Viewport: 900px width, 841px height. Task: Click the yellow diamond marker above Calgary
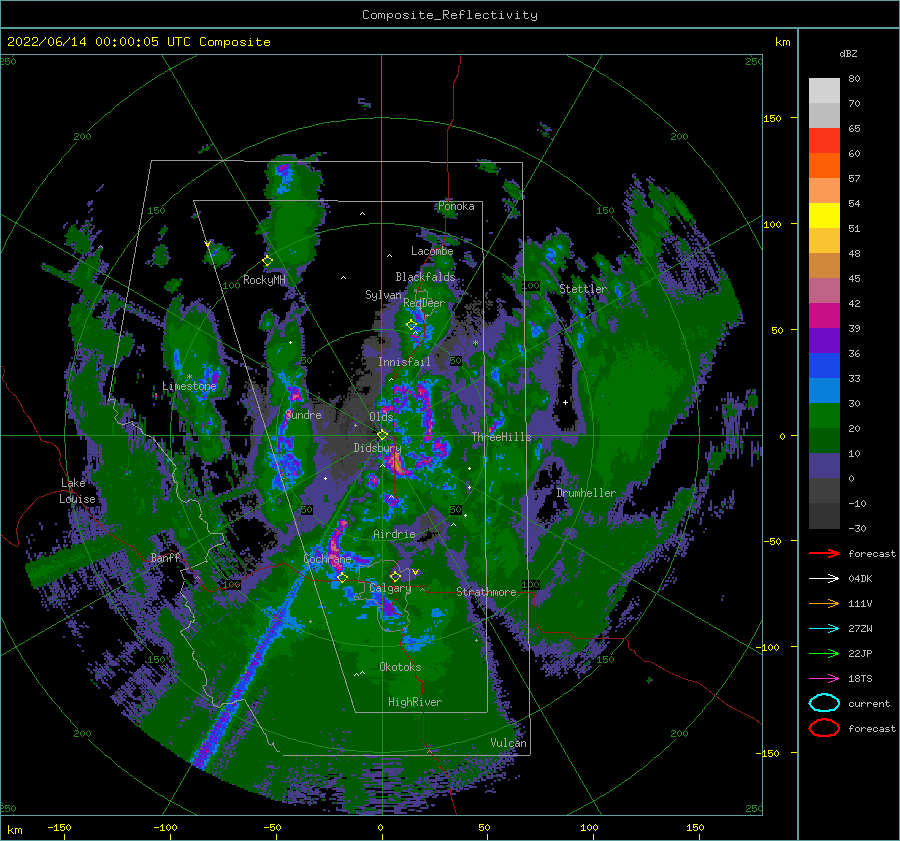click(395, 576)
